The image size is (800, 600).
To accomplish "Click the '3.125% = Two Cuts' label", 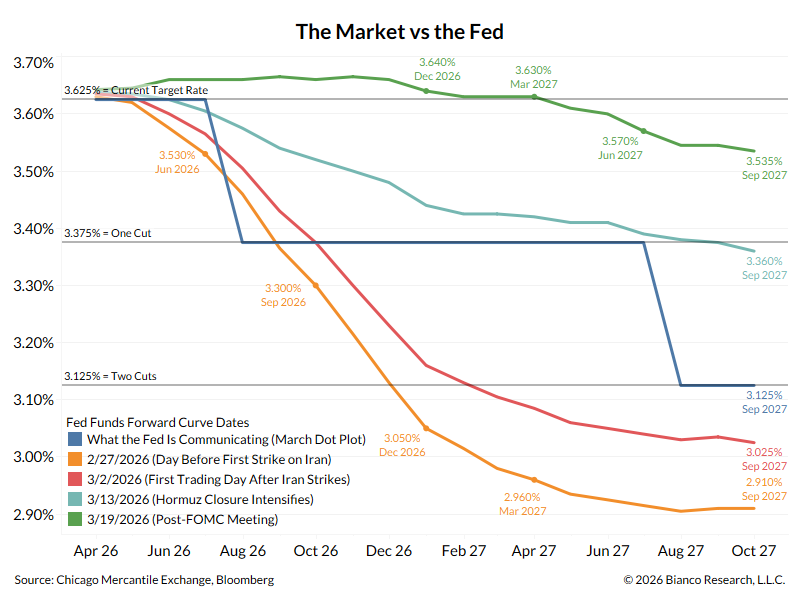I will pos(112,377).
